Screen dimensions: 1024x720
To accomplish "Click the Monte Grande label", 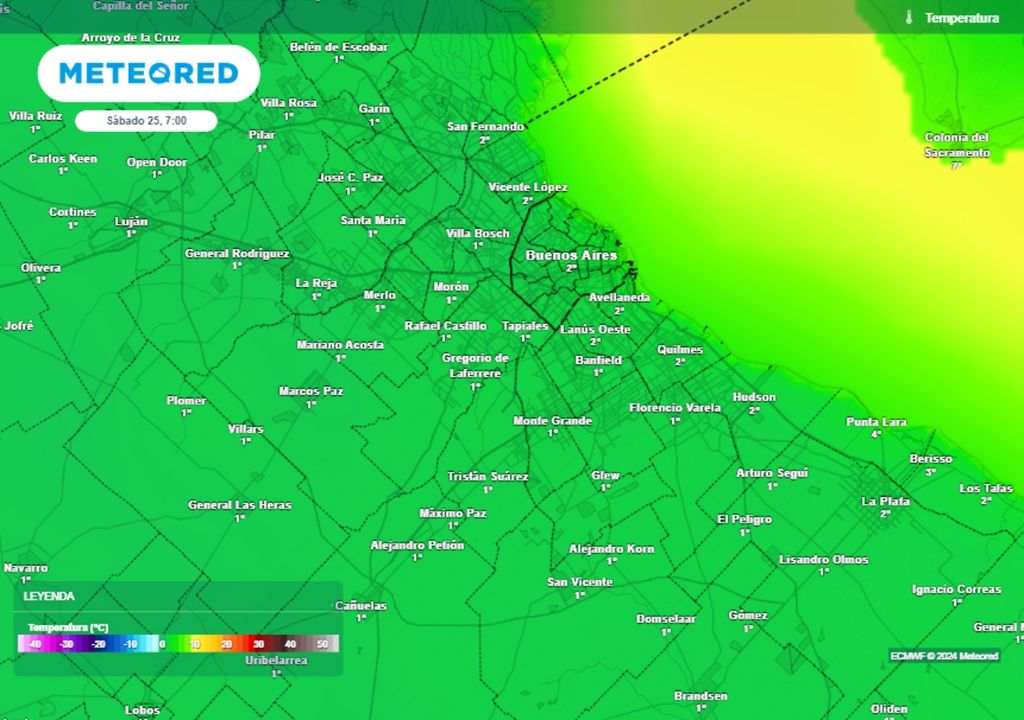I will pos(552,421).
